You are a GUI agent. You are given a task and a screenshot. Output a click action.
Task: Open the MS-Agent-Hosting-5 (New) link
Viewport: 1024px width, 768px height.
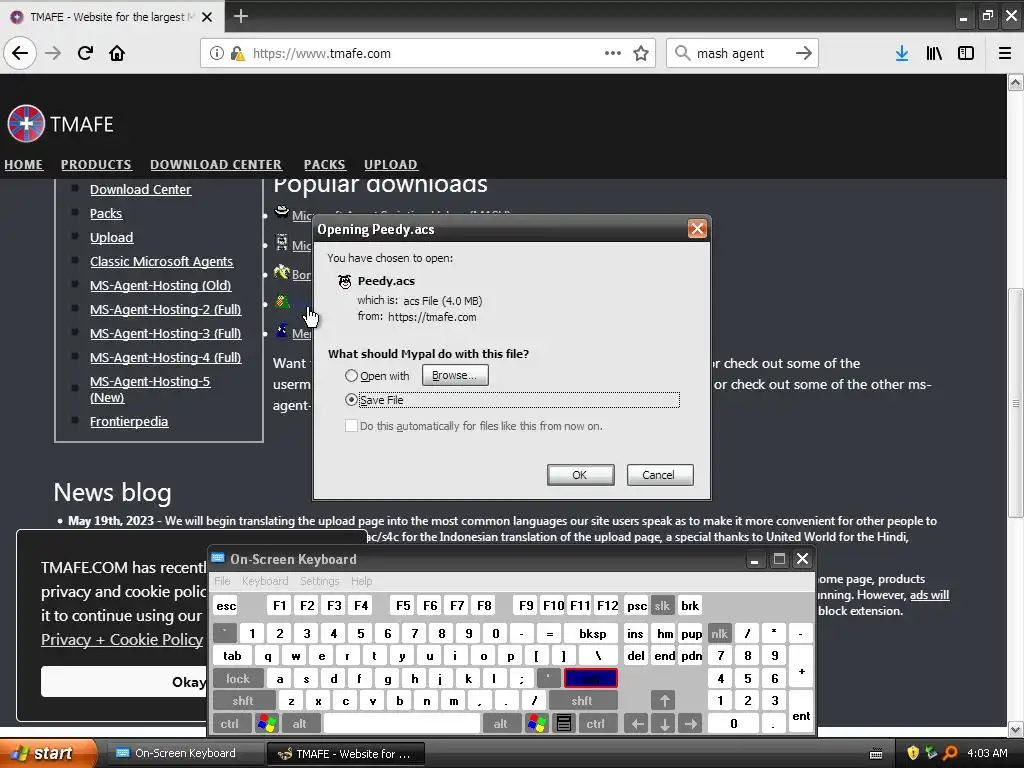click(150, 389)
